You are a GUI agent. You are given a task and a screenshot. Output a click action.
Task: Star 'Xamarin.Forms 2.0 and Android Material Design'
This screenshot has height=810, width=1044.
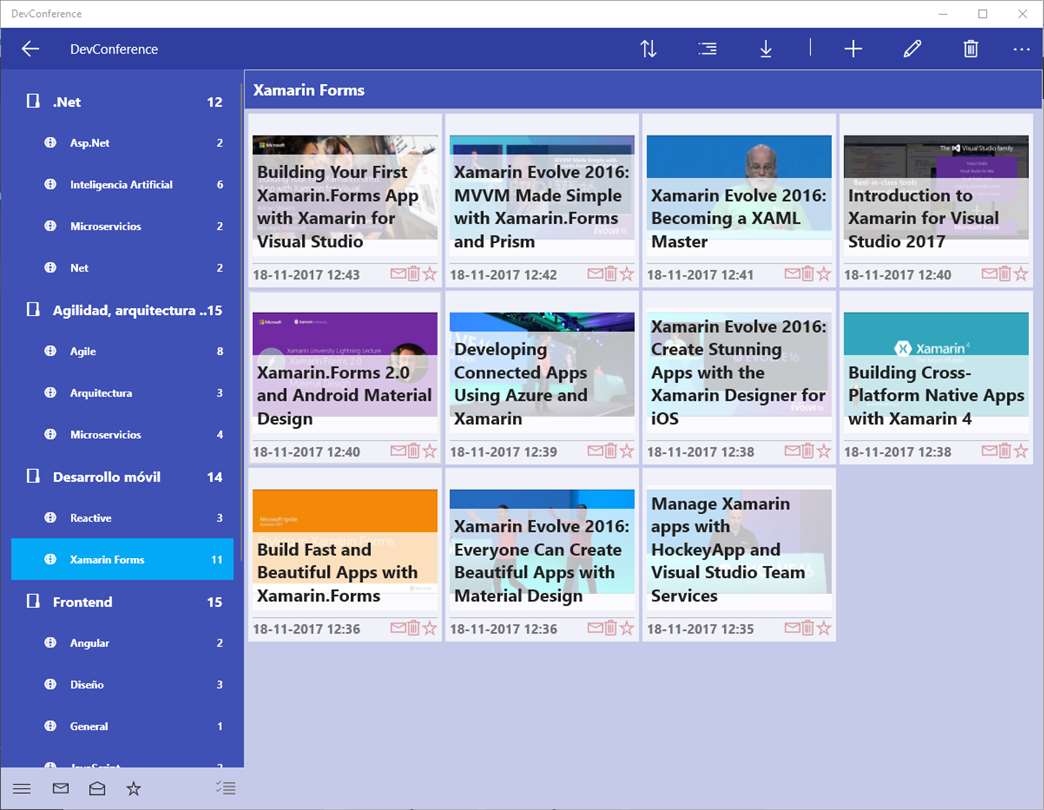point(429,451)
